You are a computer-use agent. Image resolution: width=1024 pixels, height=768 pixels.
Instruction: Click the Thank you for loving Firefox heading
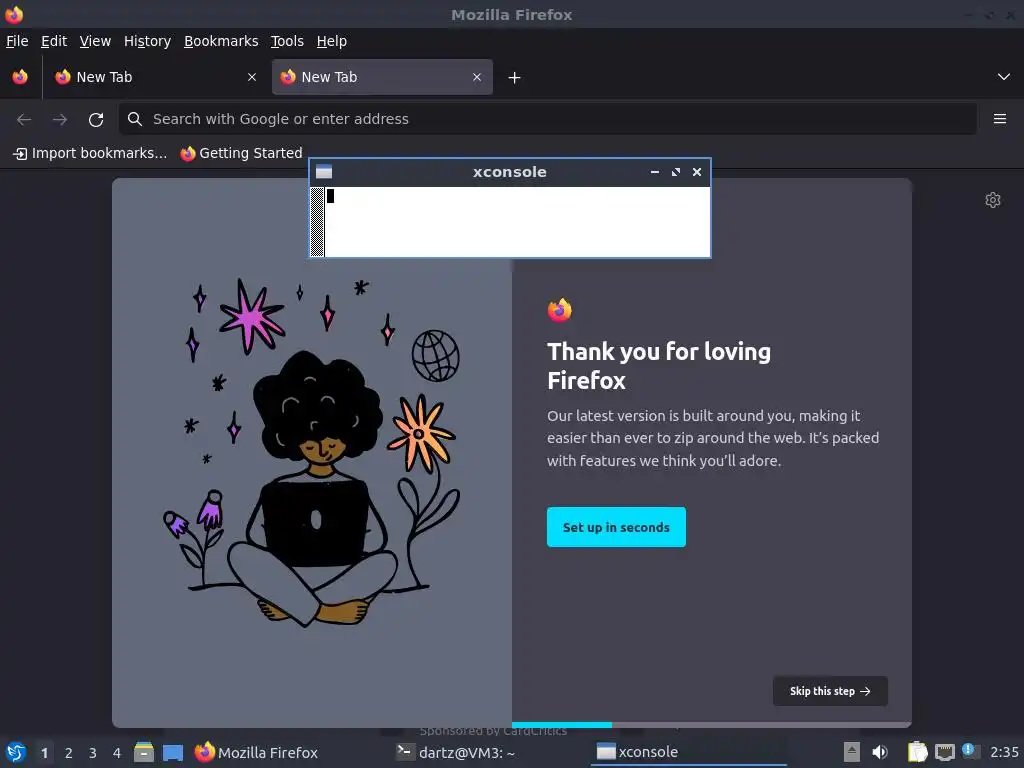point(659,366)
